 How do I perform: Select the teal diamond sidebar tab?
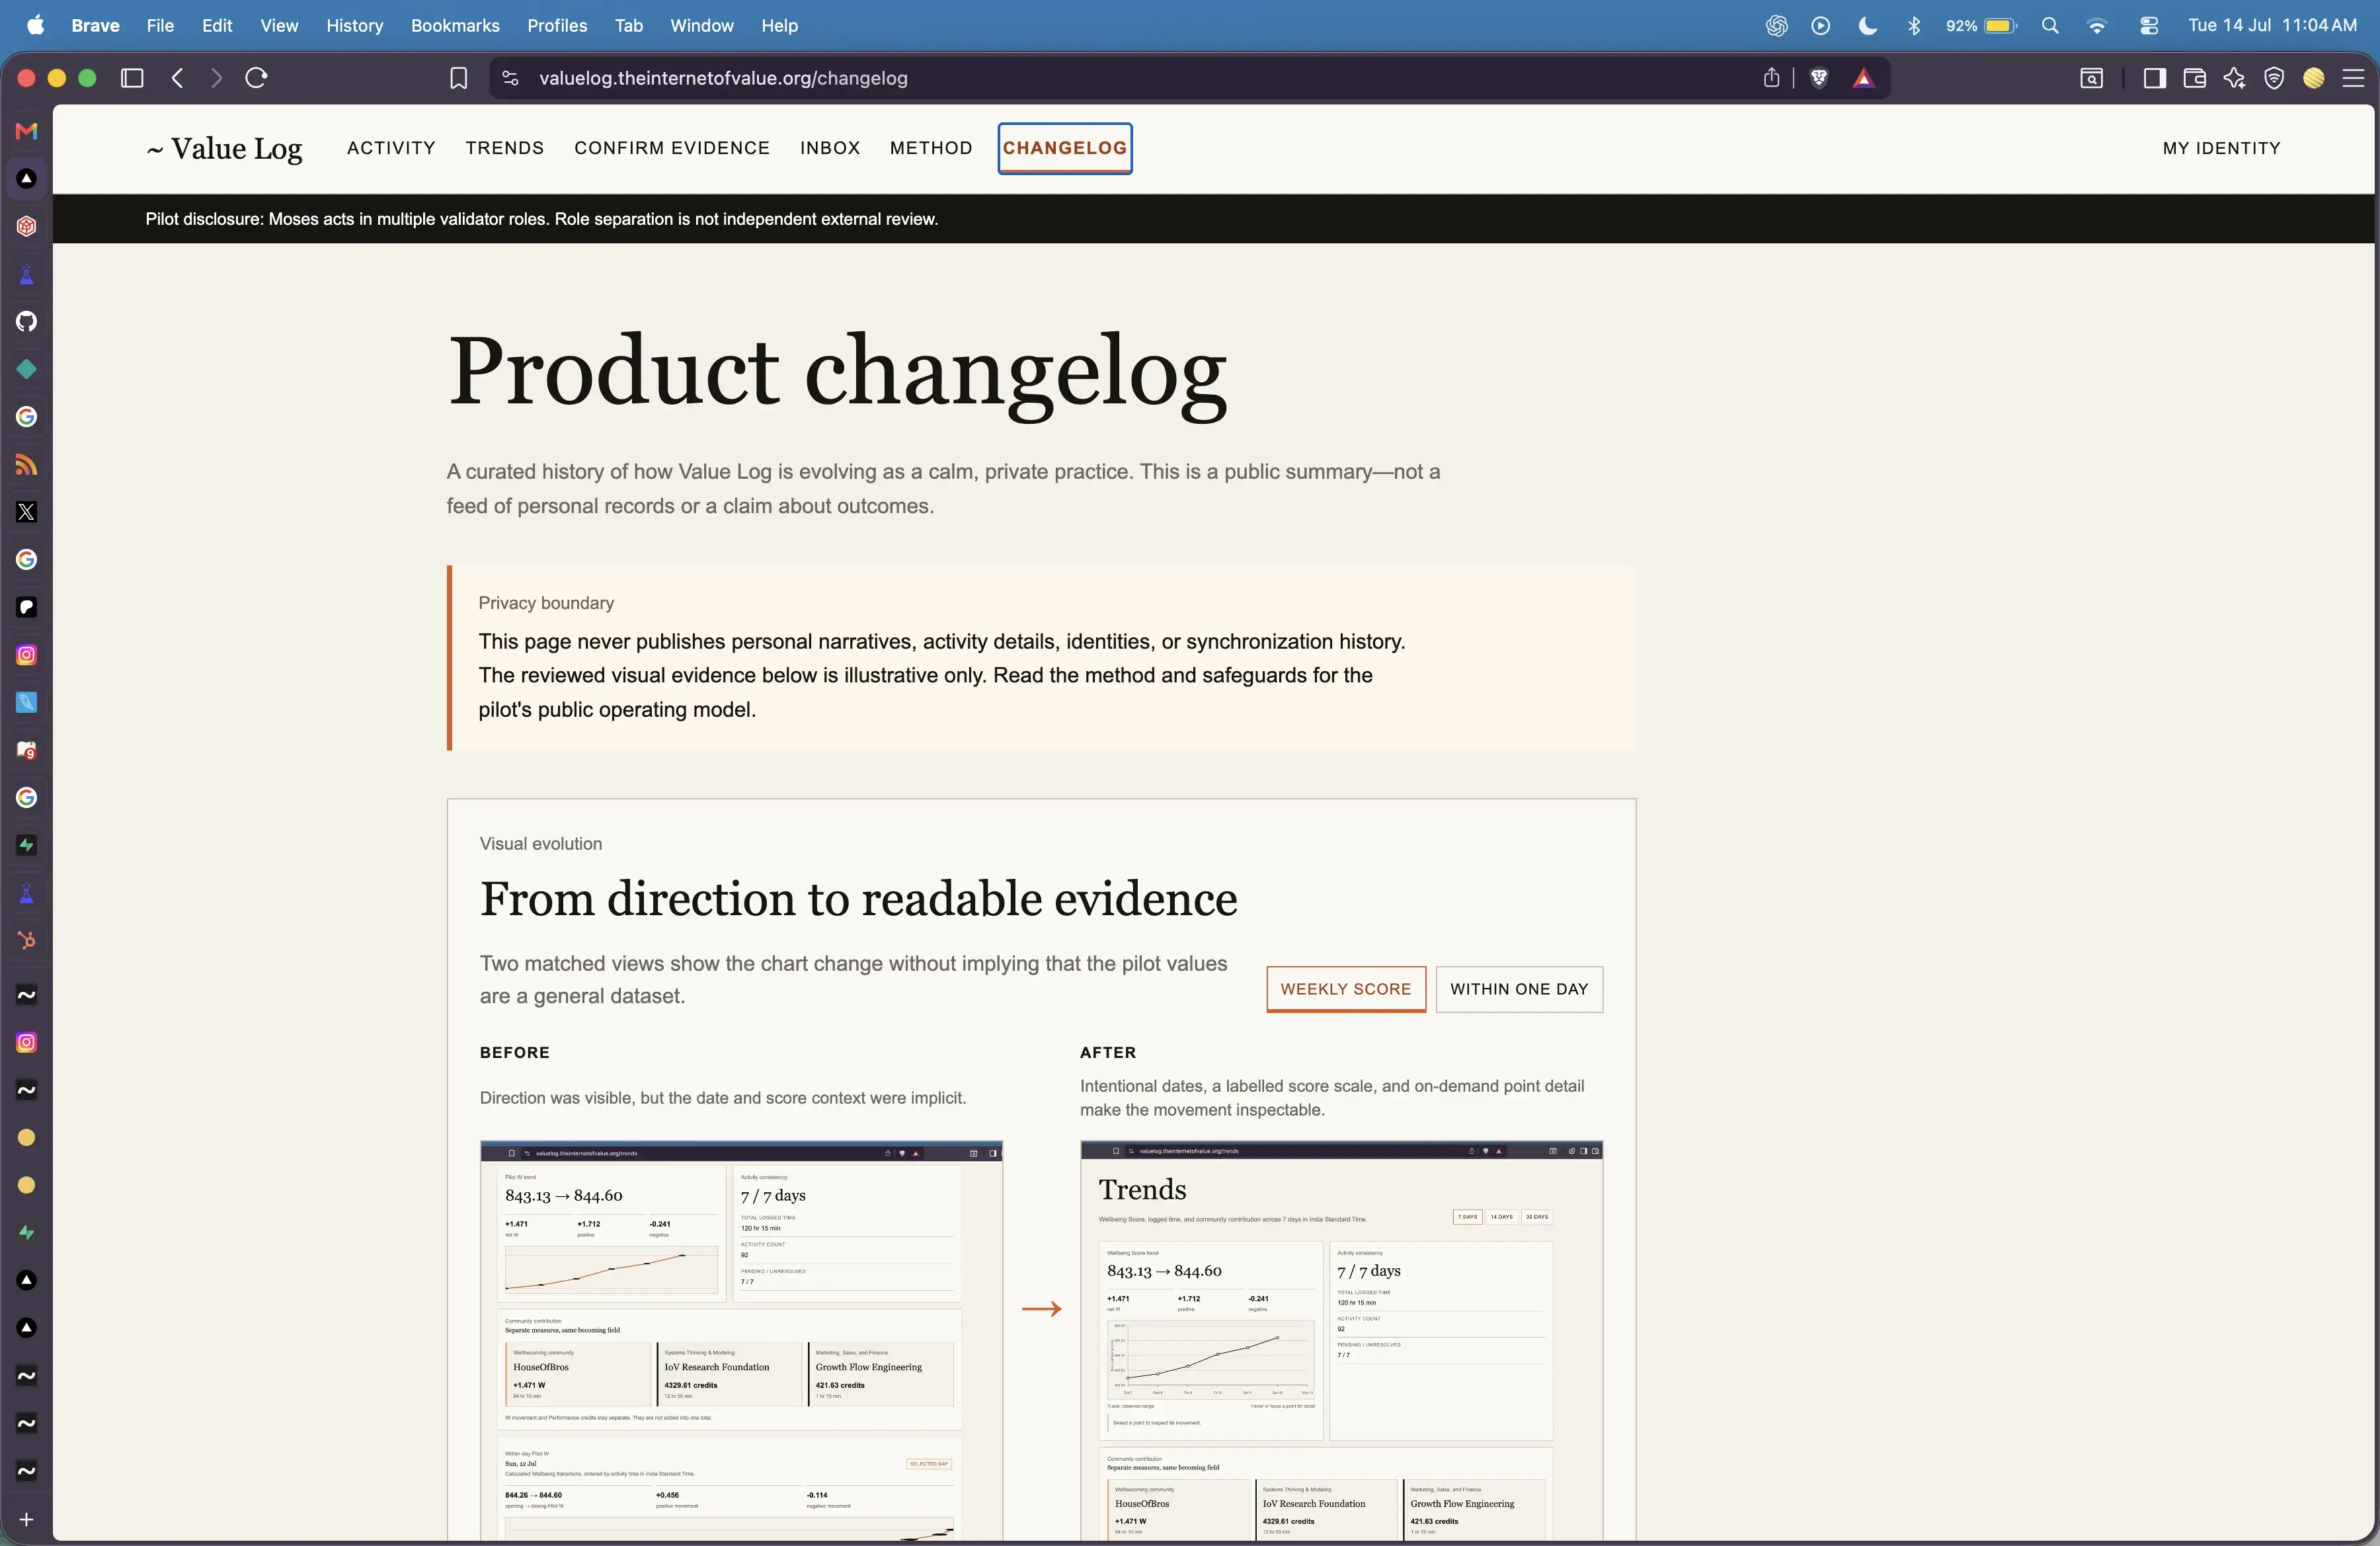click(27, 369)
